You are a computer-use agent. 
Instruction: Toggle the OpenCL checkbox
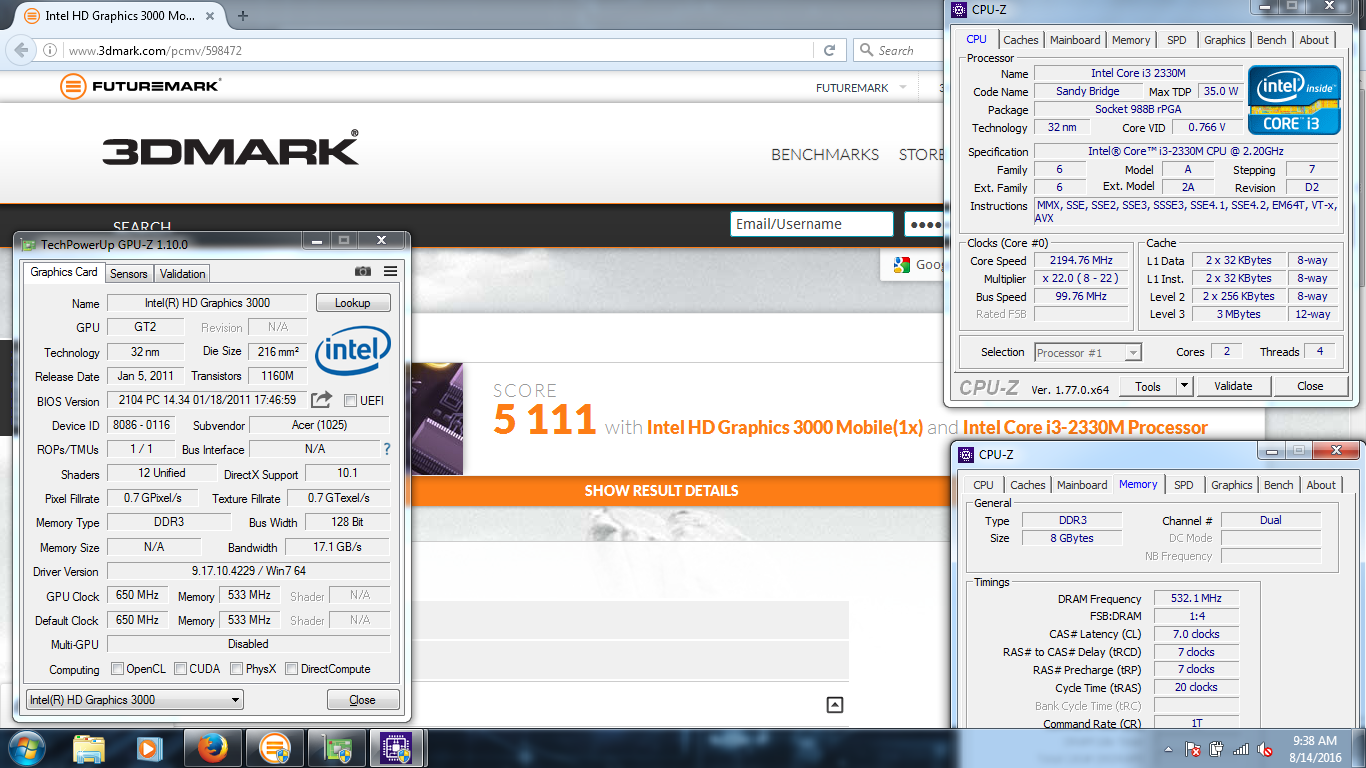[118, 669]
